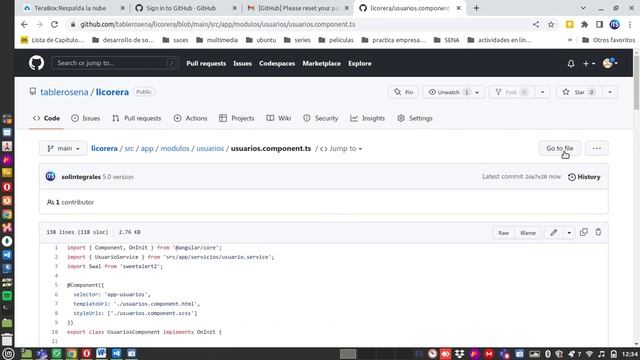640x360 pixels.
Task: Open the notifications bell icon
Action: (x=571, y=64)
